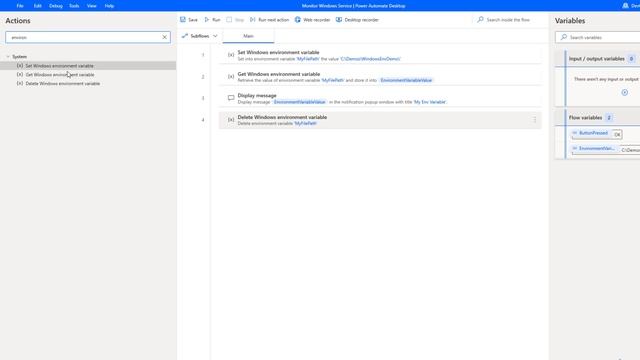Click the Stop icon in toolbar
Viewport: 640px width, 360px height.
229,20
